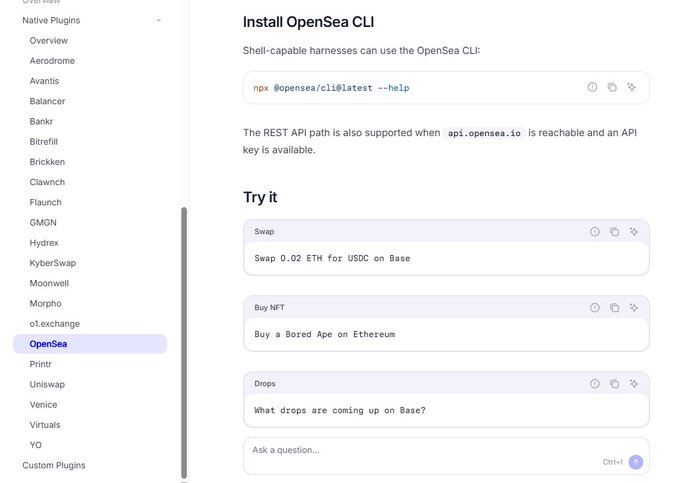The height and width of the screenshot is (483, 680).
Task: Open the Aerodrome plugin page
Action: (x=52, y=61)
